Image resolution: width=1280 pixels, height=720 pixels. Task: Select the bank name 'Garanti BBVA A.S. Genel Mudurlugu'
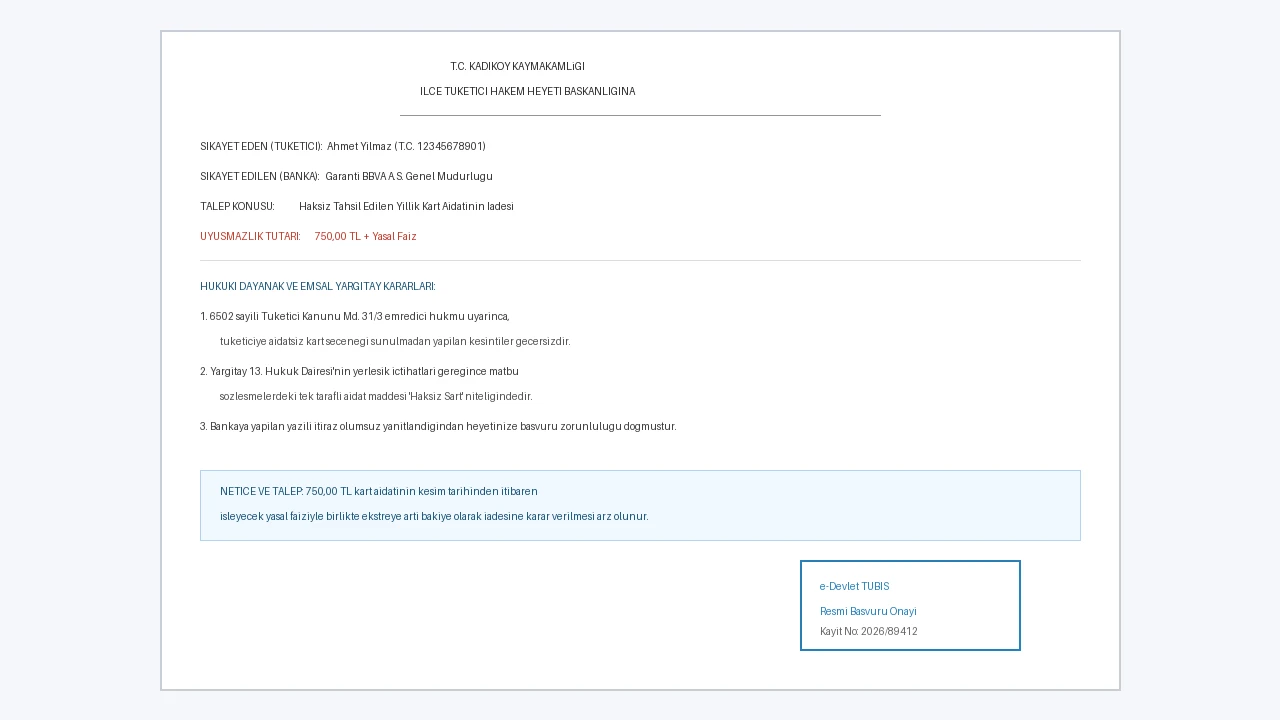(x=409, y=176)
